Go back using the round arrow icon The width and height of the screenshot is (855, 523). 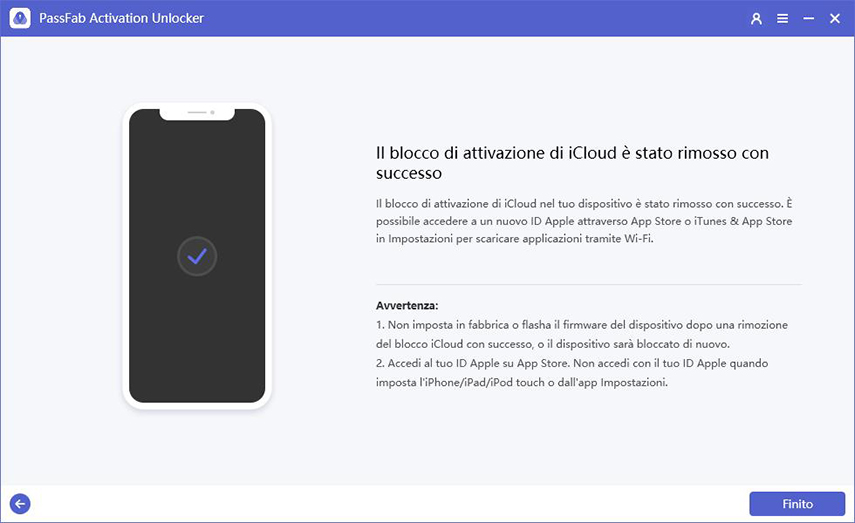tap(19, 504)
